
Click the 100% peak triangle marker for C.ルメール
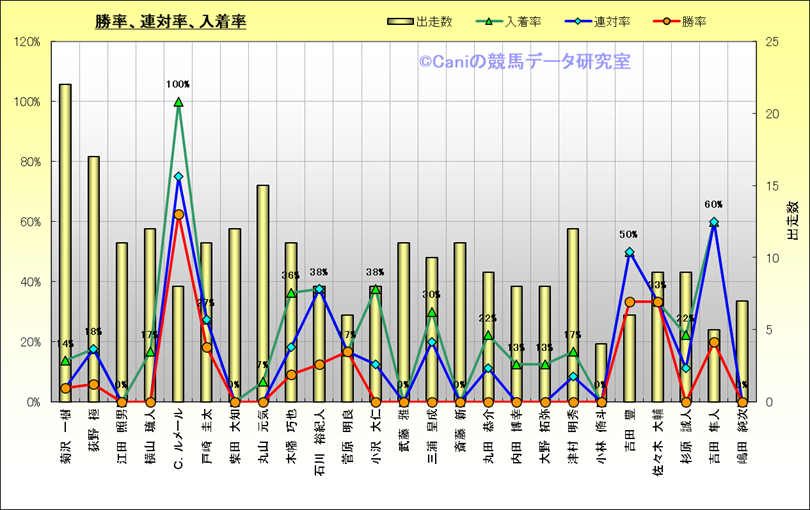tap(178, 102)
